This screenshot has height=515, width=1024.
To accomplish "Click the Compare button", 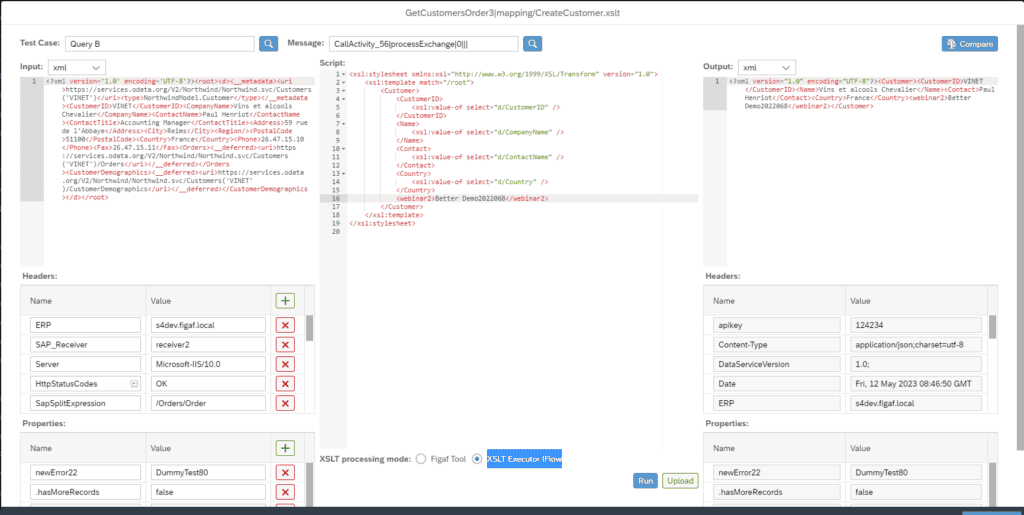I will [970, 44].
